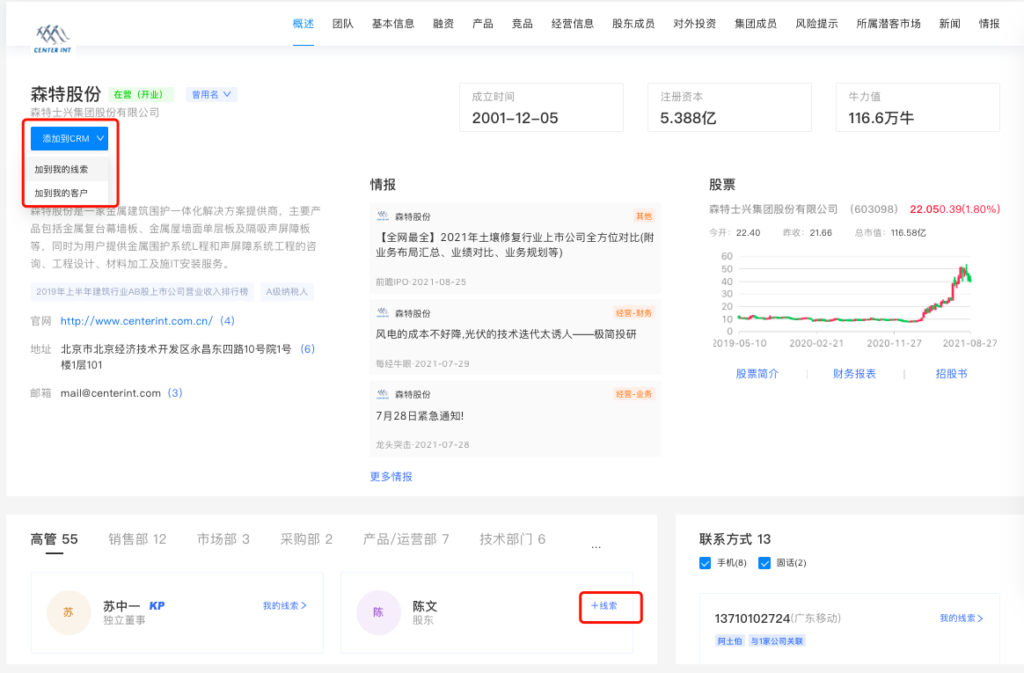
Task: Click the CENTER INT company logo
Action: point(52,39)
